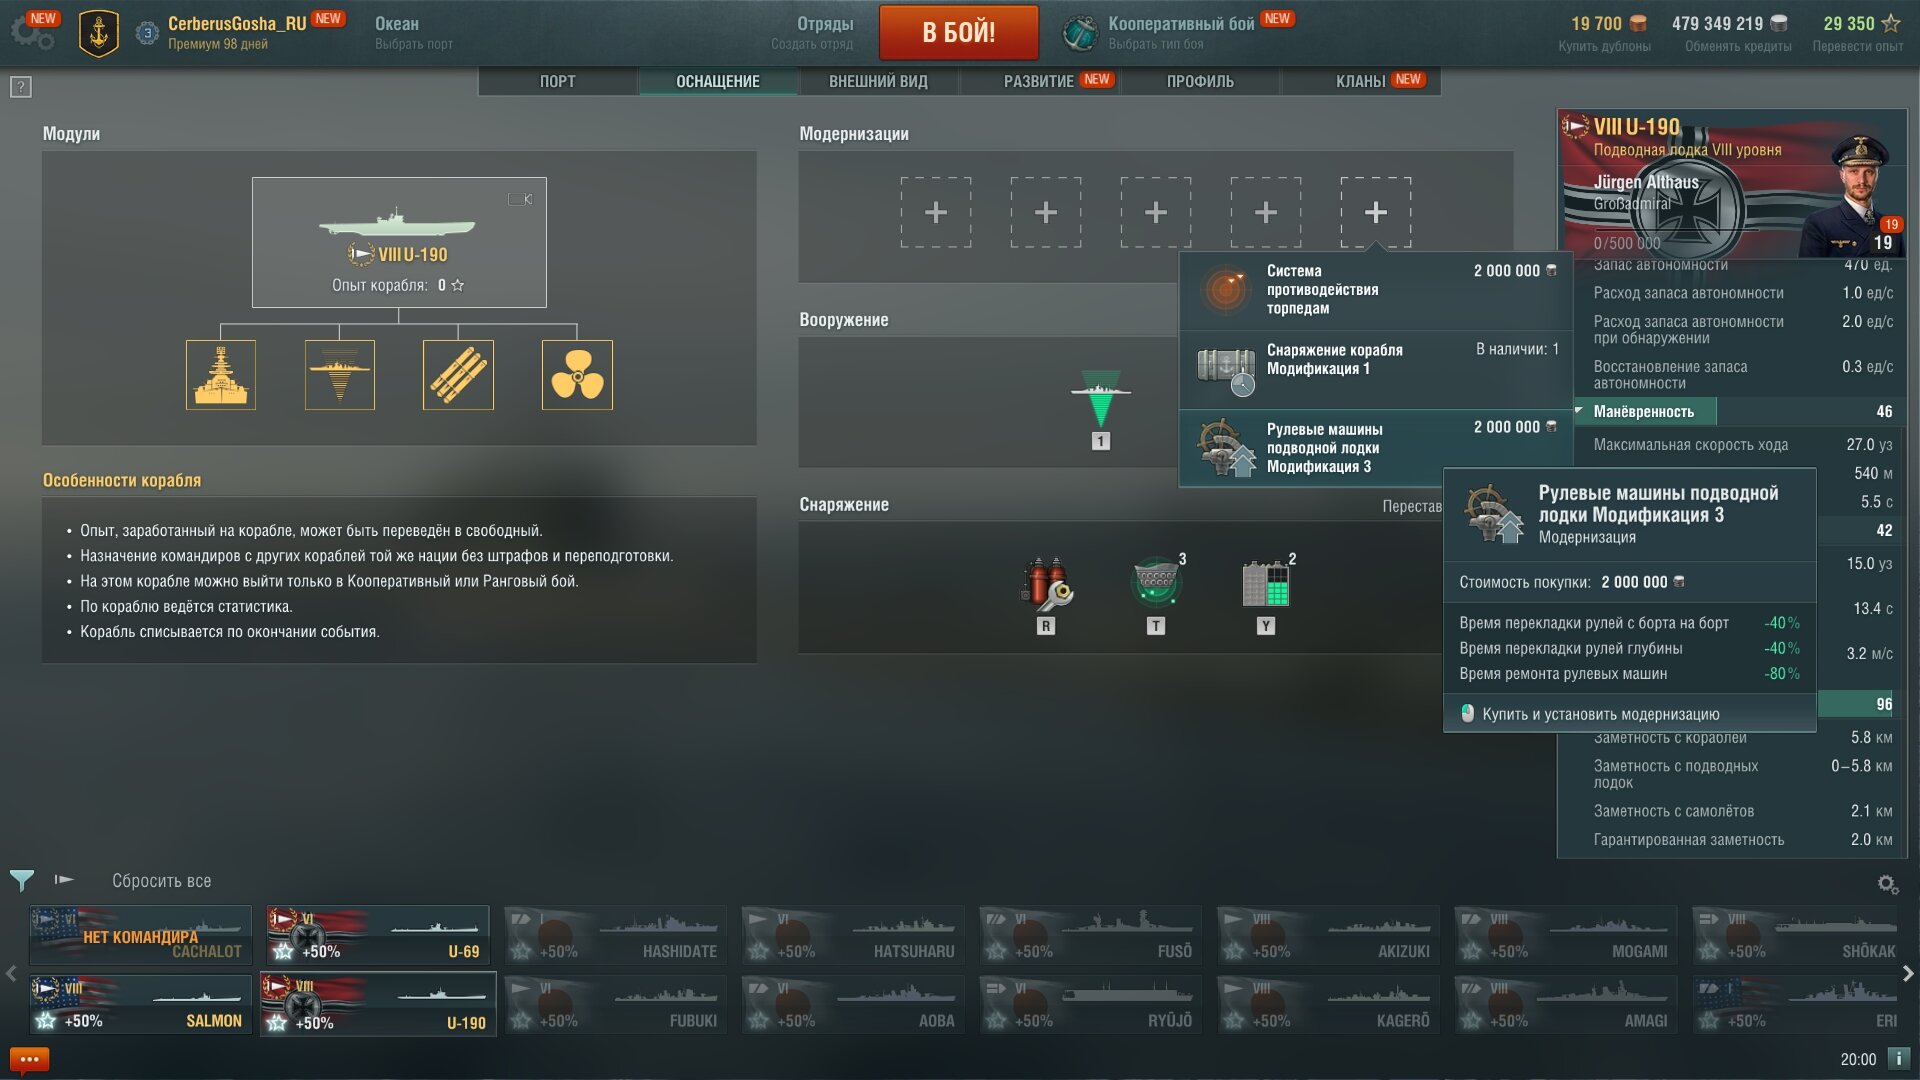Click Максимальная скорость хода parameter row
1920x1080 pixels.
click(1742, 444)
